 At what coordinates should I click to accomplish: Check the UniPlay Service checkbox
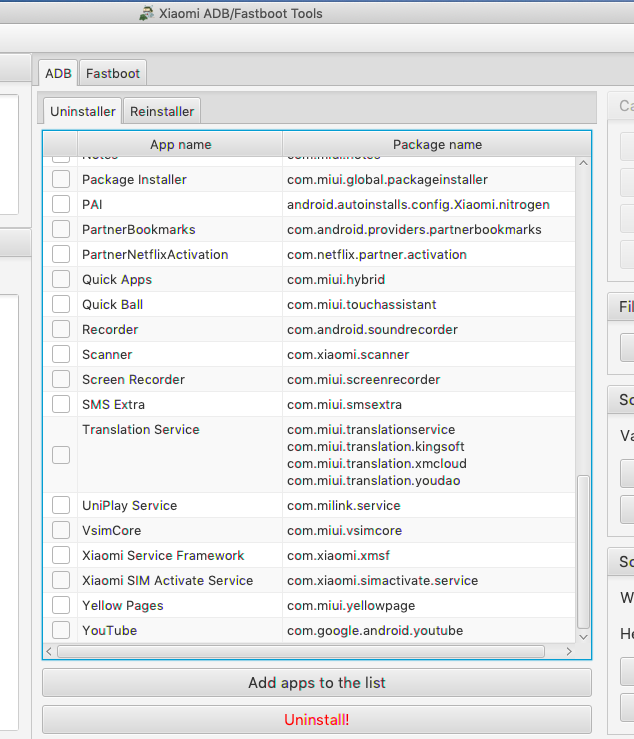tap(61, 506)
